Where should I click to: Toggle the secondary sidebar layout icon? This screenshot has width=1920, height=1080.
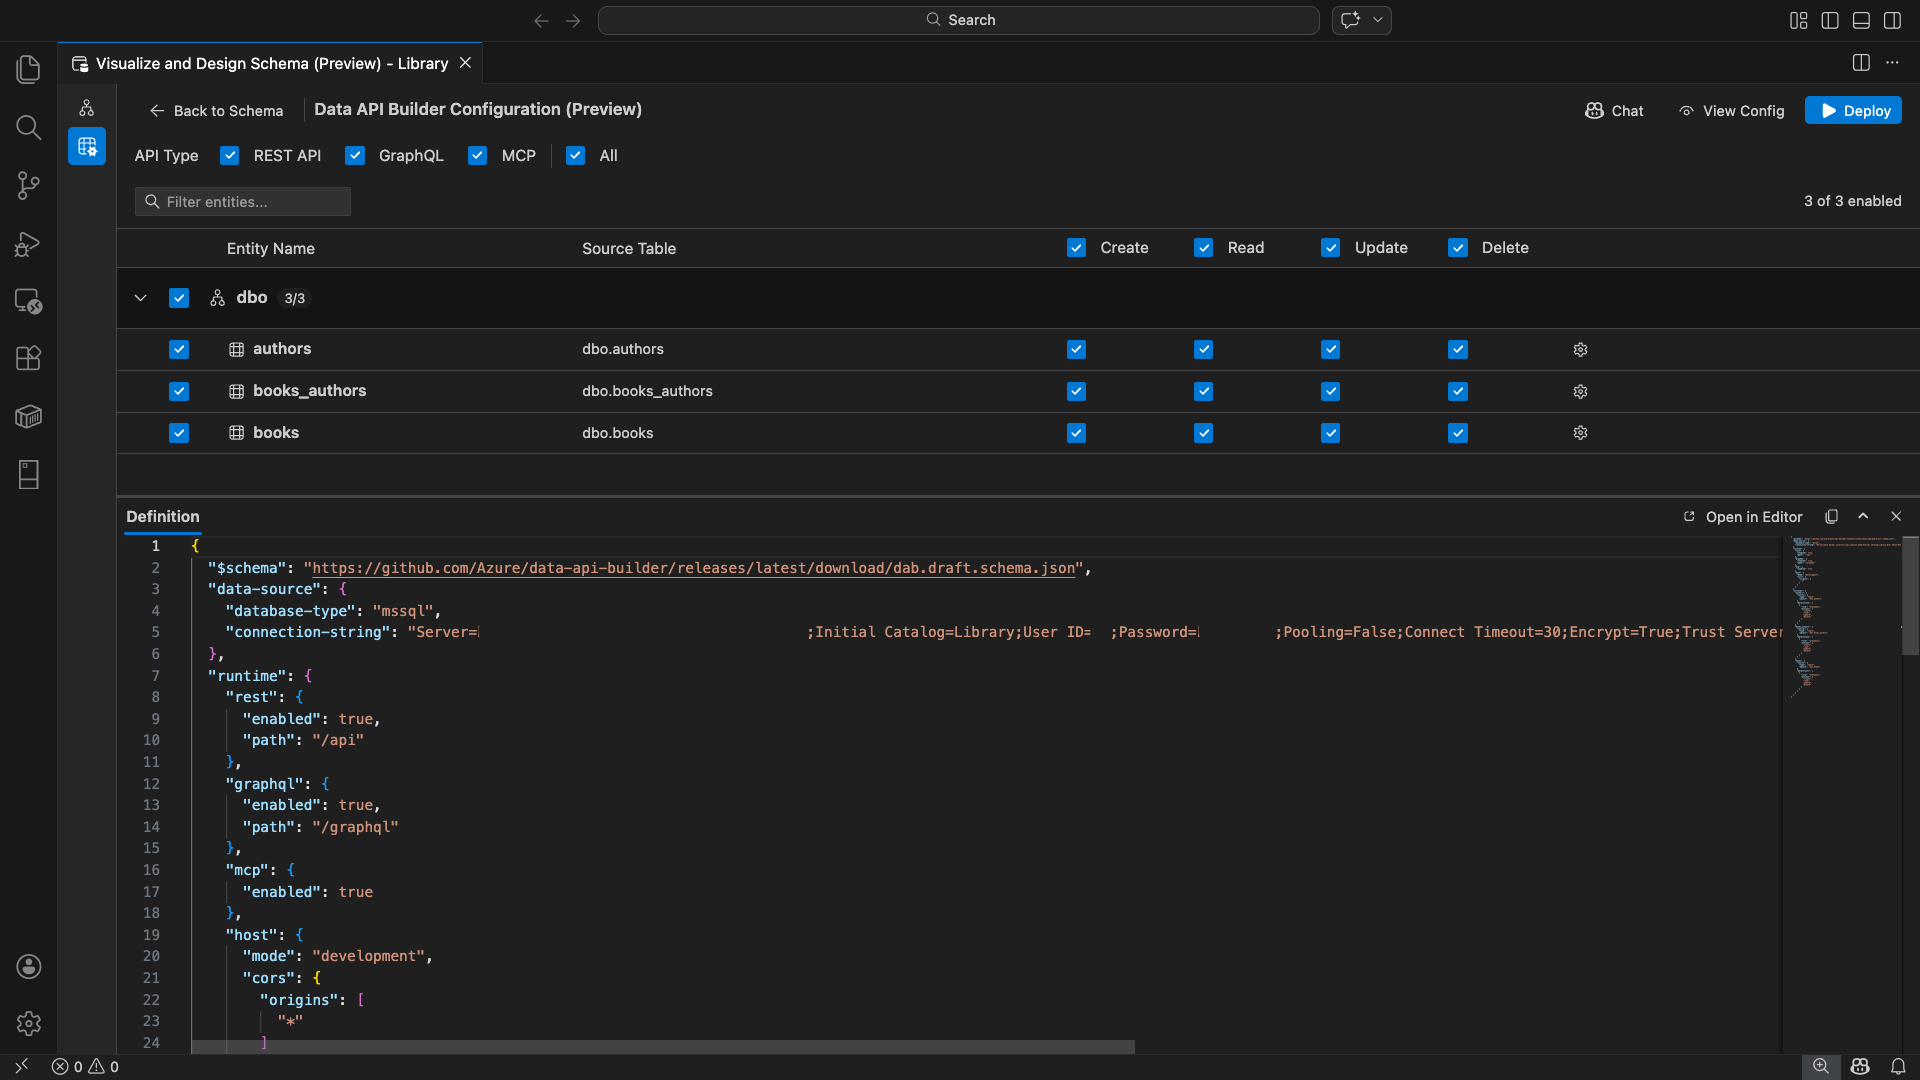(x=1893, y=20)
